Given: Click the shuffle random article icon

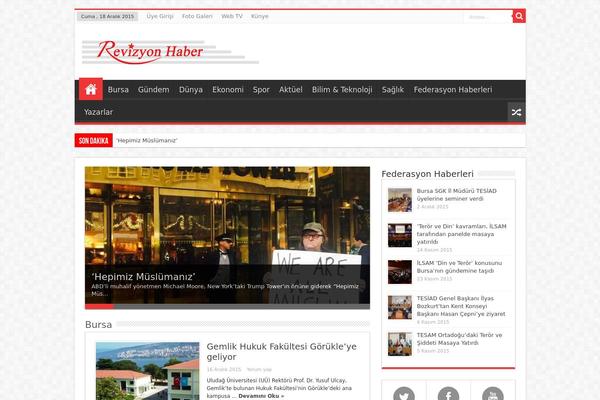Looking at the screenshot, I should (516, 112).
